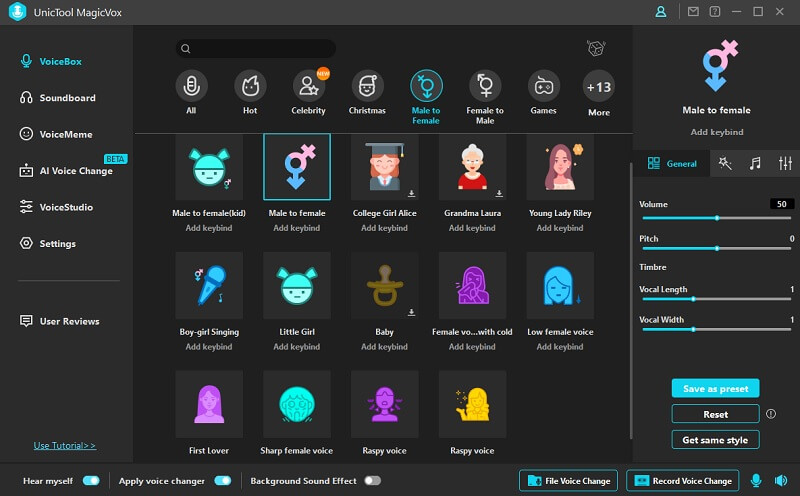Choose the Celebrity voice category
Image resolution: width=800 pixels, height=496 pixels.
[x=309, y=87]
